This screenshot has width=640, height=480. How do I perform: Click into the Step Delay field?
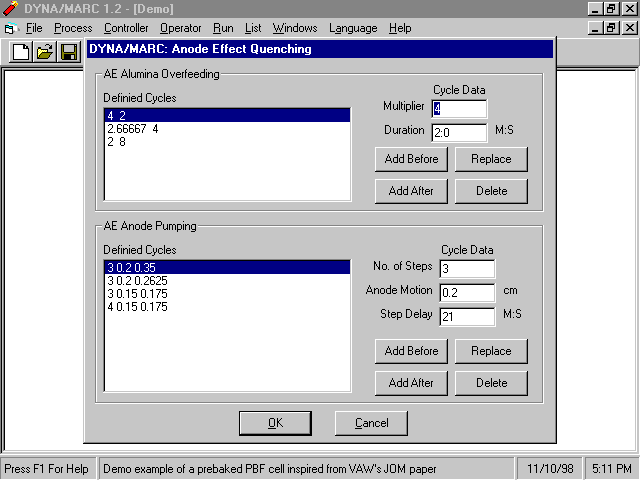pos(467,317)
